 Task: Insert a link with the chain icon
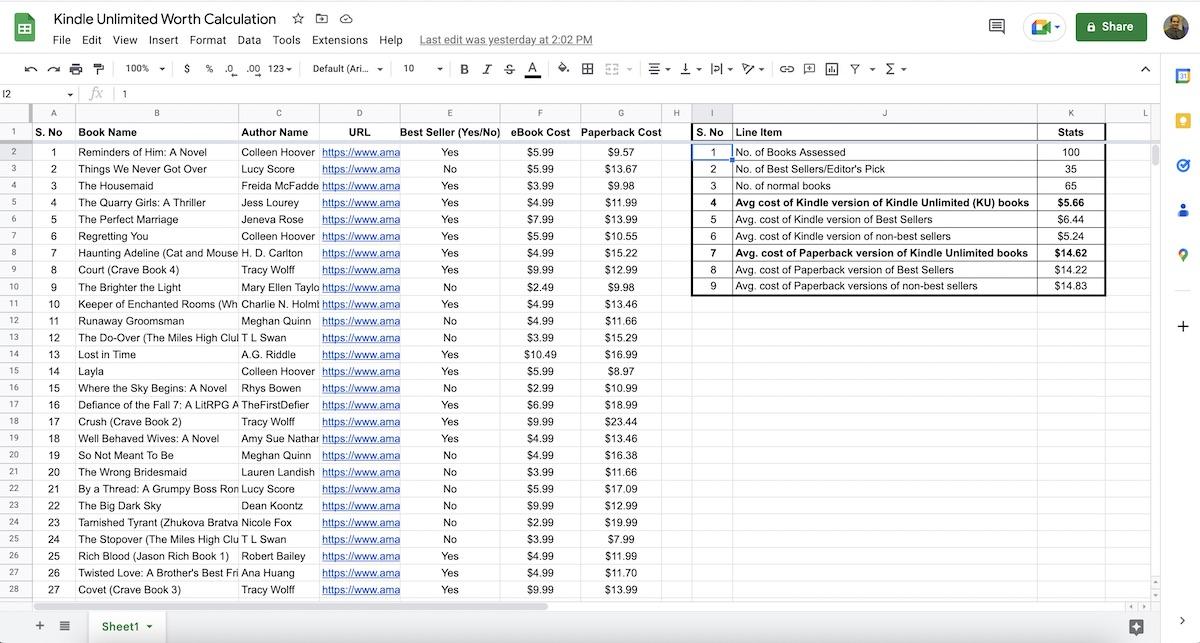(787, 69)
